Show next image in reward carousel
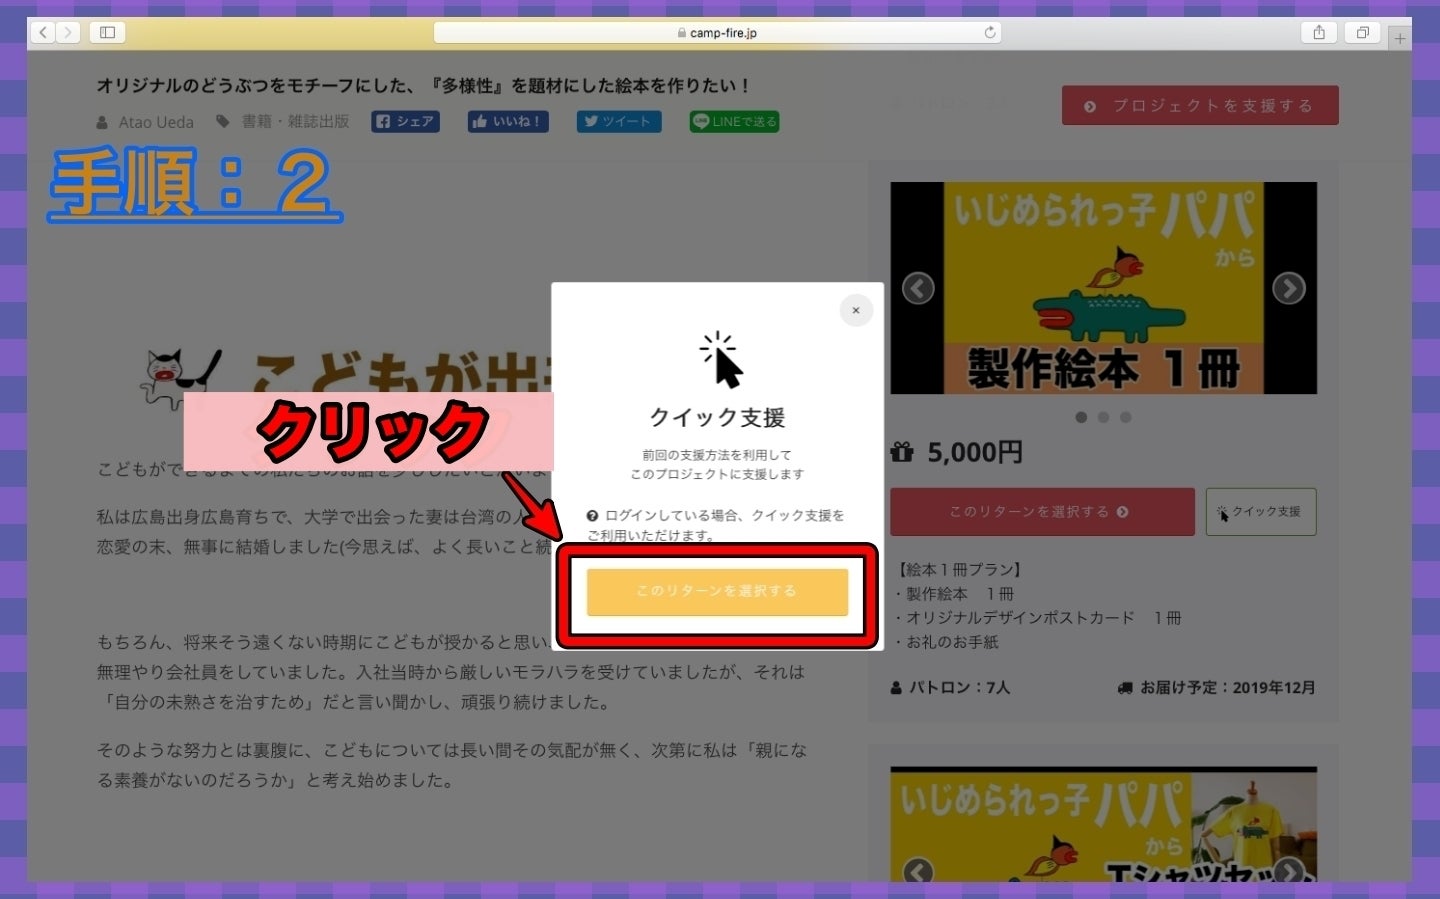Image resolution: width=1440 pixels, height=899 pixels. 1288,289
